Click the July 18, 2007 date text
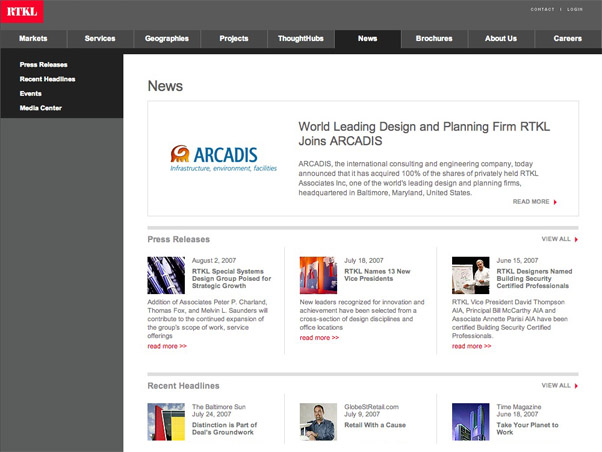602x452 pixels. 364,260
